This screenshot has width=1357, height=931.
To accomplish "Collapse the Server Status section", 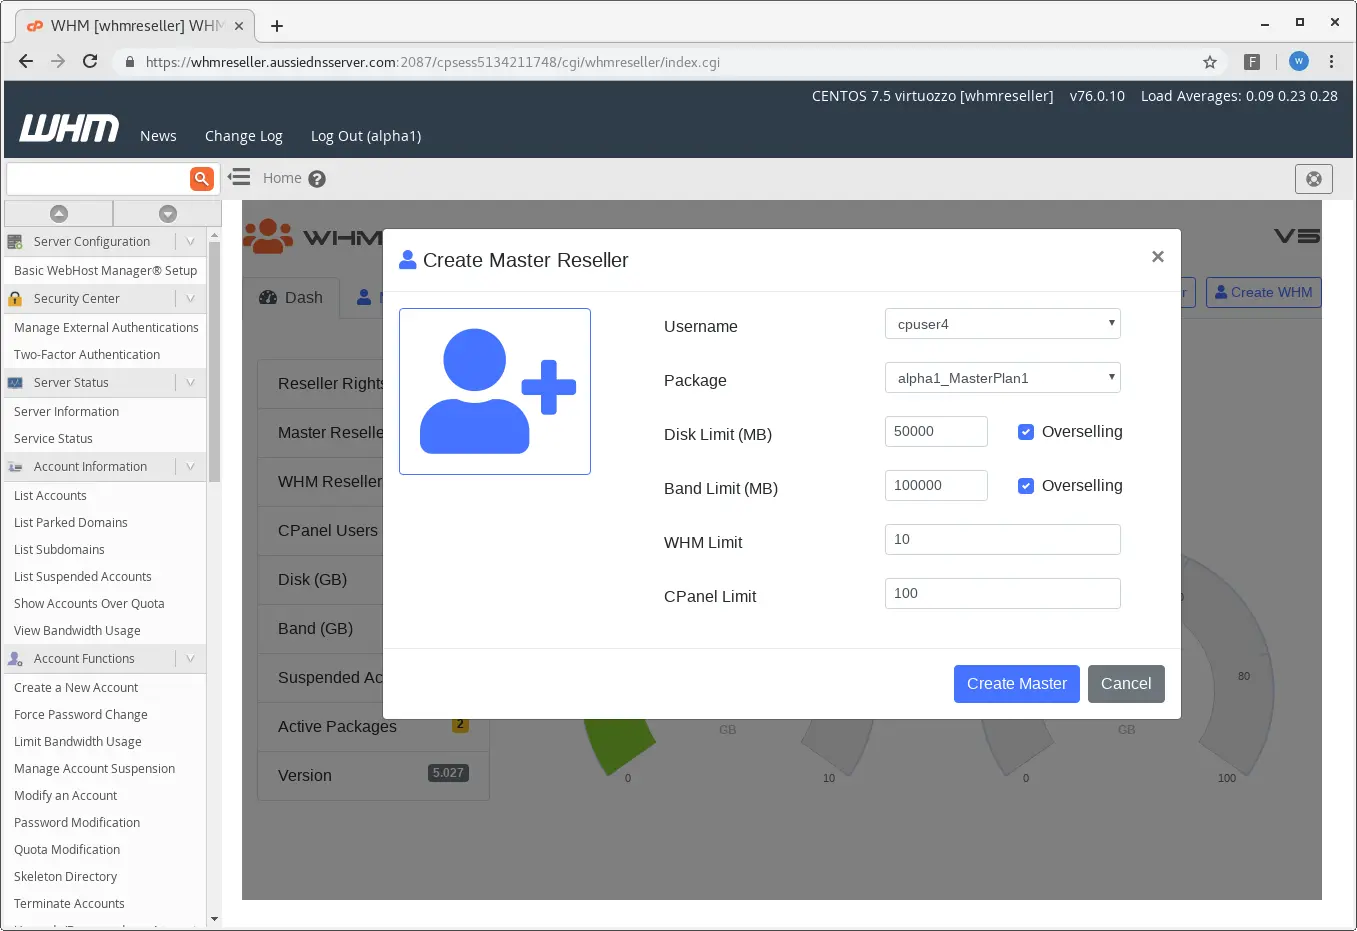I will [190, 383].
